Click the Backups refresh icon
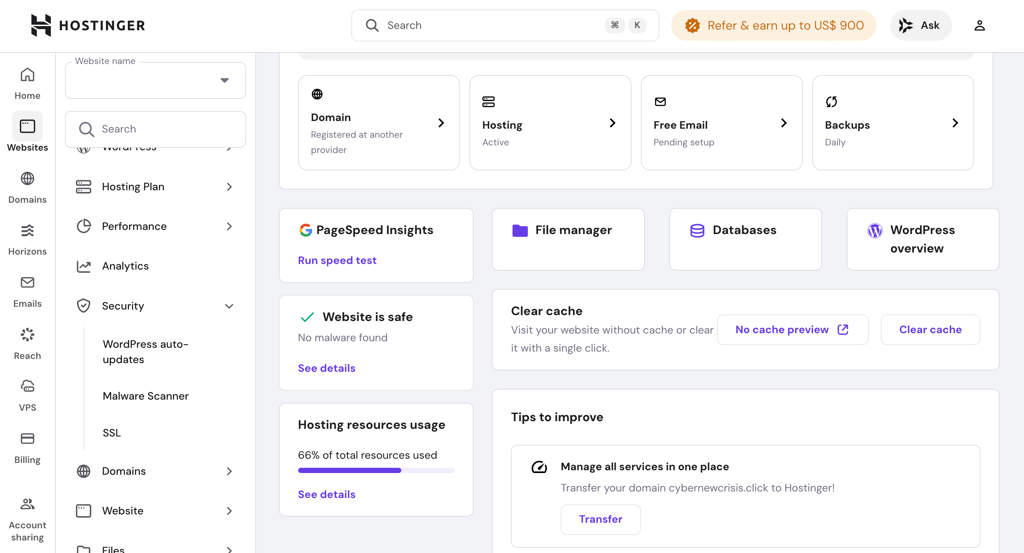The width and height of the screenshot is (1024, 553). [831, 102]
